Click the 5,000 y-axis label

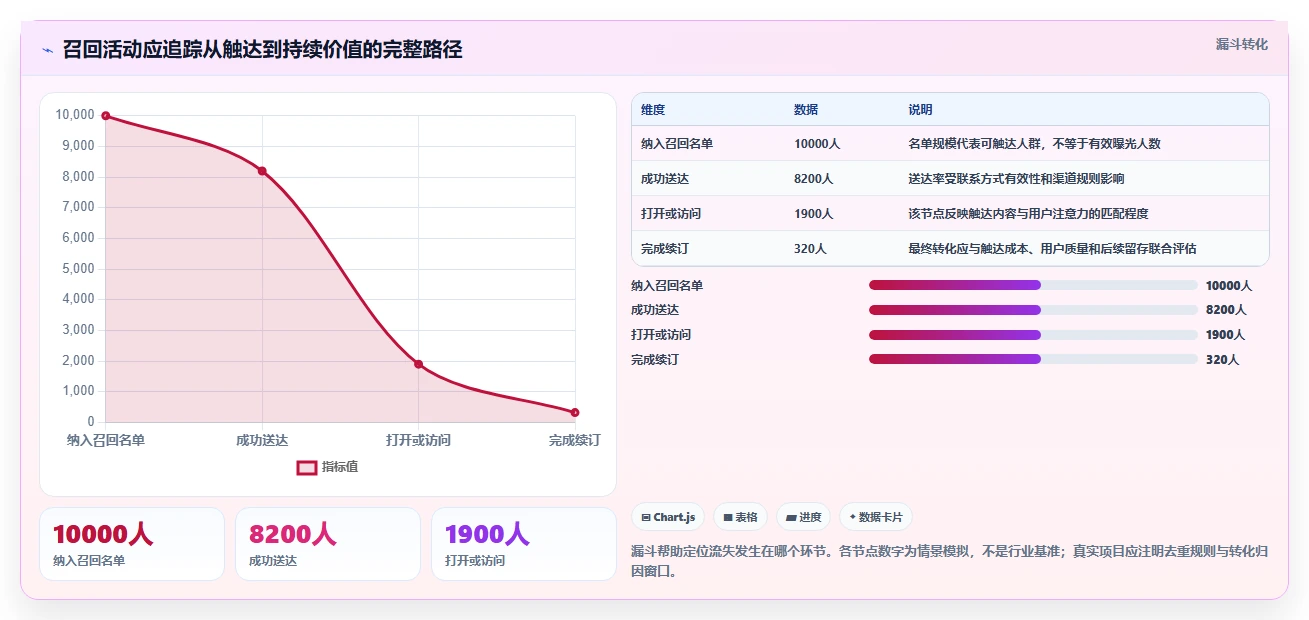tap(78, 269)
